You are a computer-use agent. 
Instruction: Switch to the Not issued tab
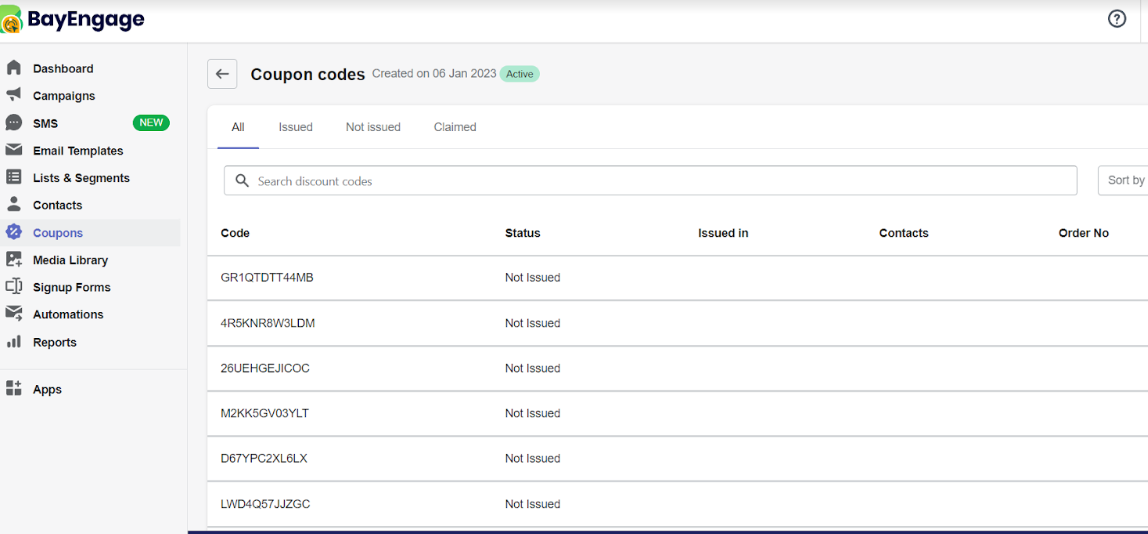[x=373, y=127]
